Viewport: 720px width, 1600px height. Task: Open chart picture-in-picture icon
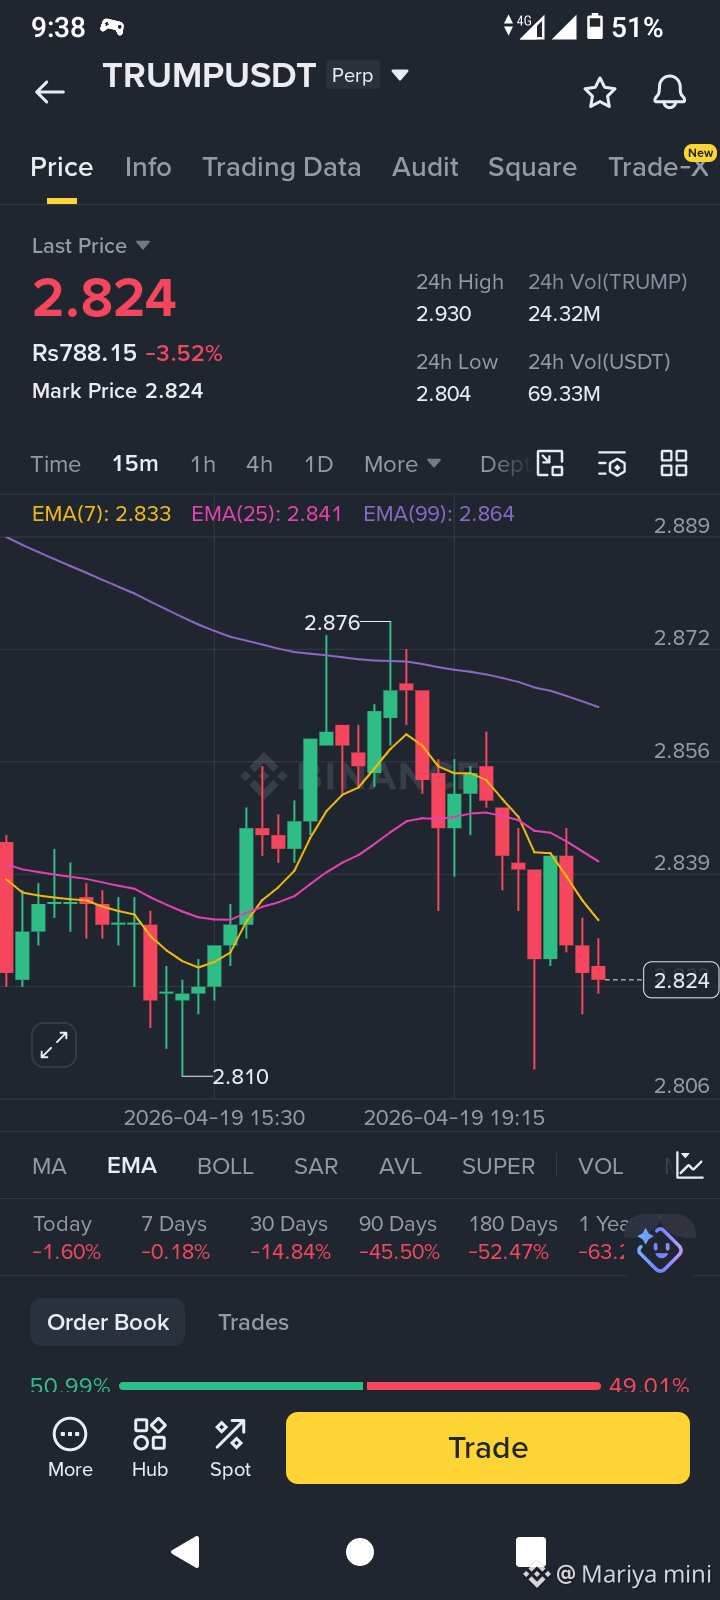pos(551,463)
